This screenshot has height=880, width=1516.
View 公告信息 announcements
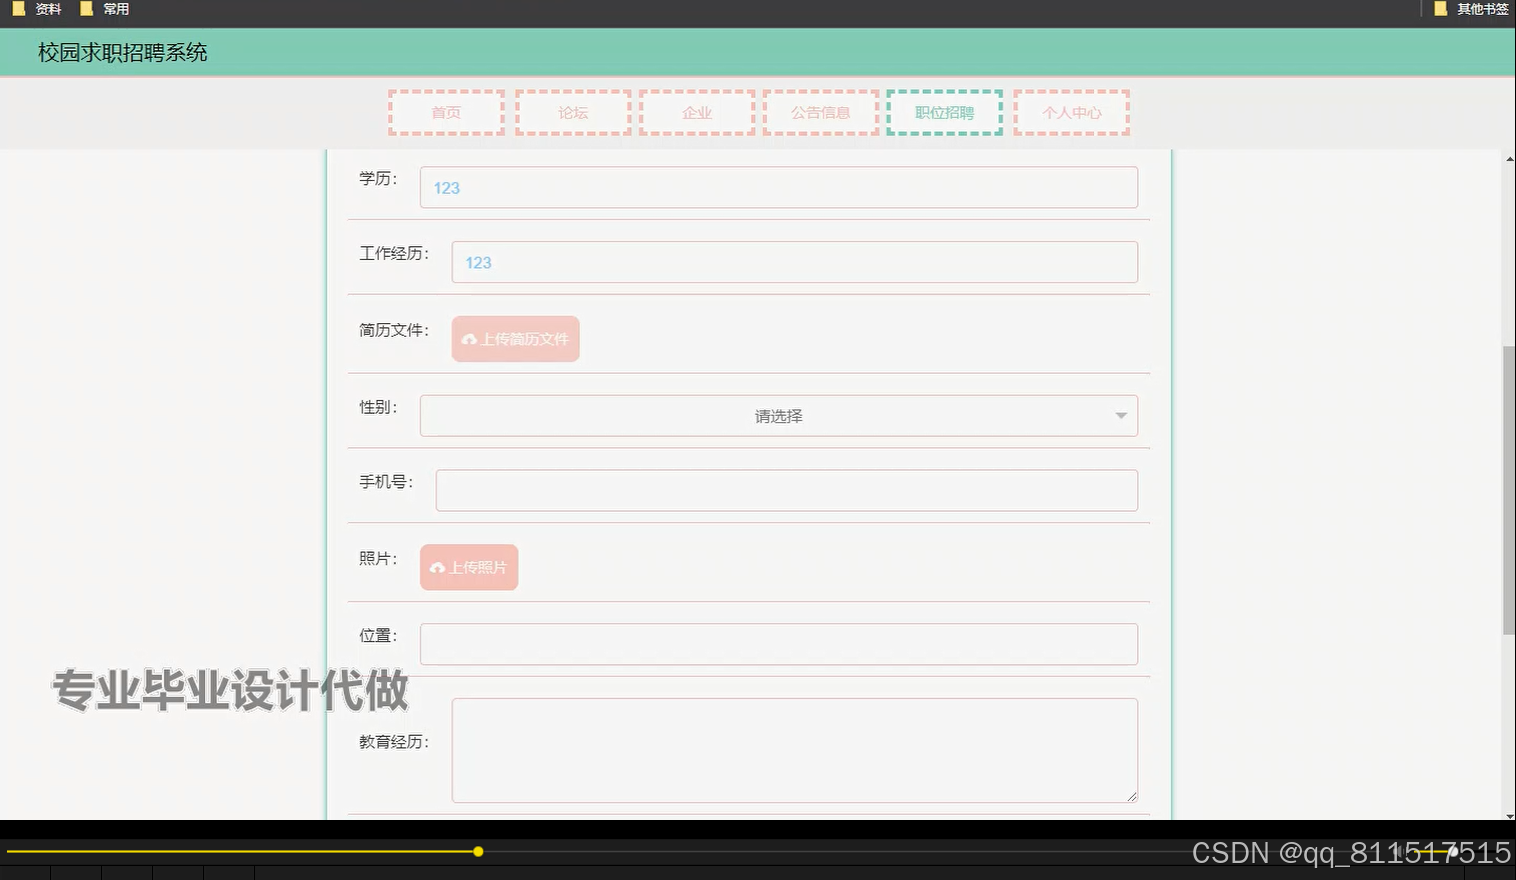point(820,112)
